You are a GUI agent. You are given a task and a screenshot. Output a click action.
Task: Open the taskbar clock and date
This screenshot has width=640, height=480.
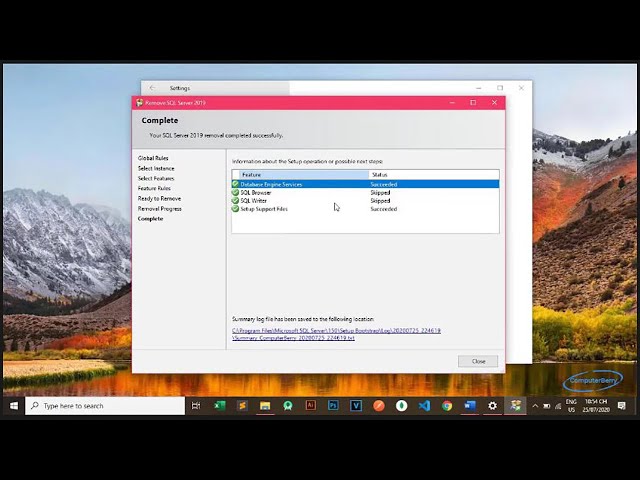[x=596, y=406]
